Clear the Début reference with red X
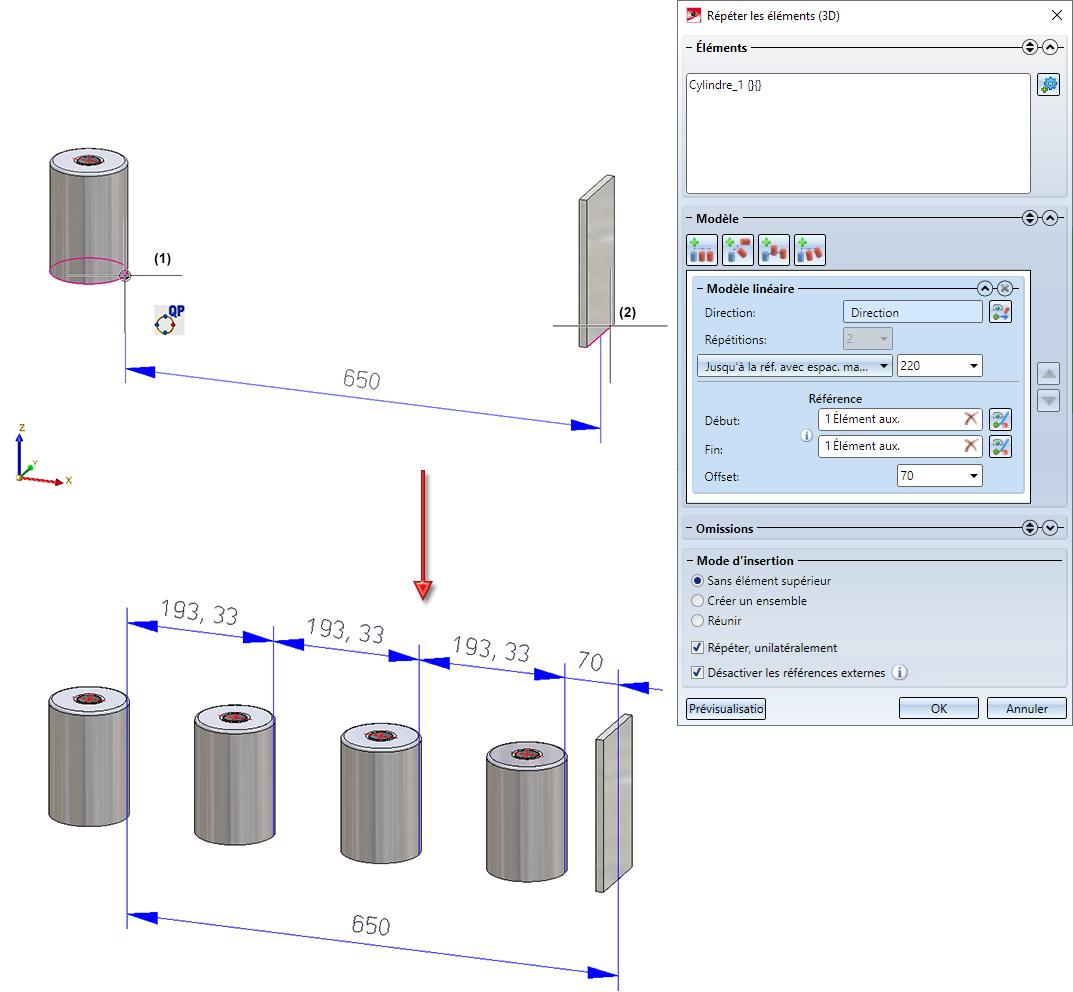 (x=970, y=420)
